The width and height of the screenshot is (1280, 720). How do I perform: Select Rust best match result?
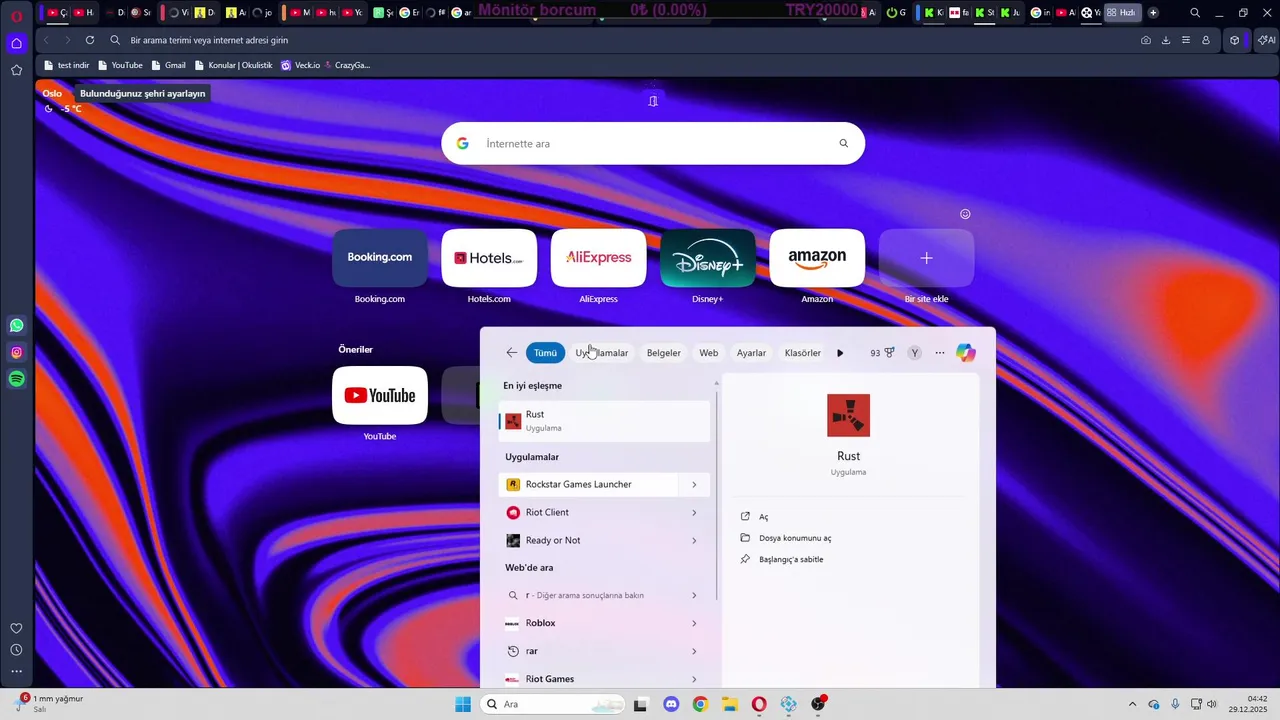coord(604,421)
